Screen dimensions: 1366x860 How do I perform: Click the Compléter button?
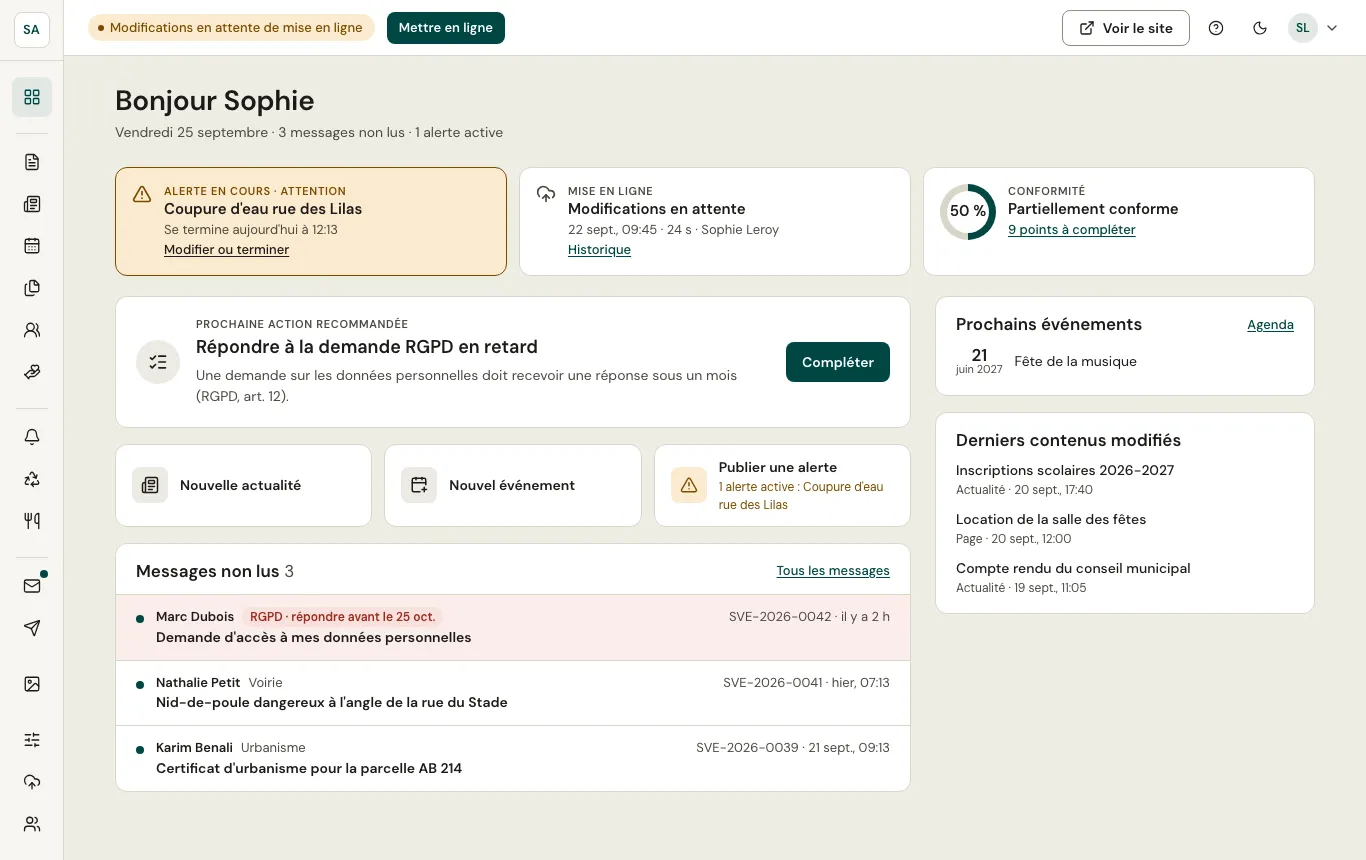838,362
